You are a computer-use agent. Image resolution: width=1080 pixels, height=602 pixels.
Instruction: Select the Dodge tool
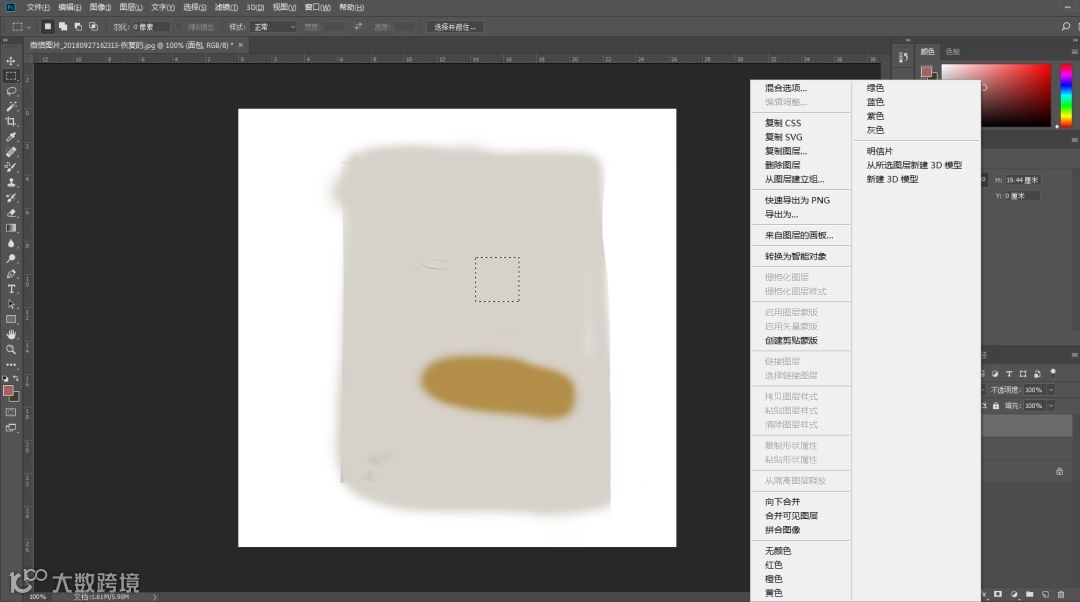coord(11,258)
